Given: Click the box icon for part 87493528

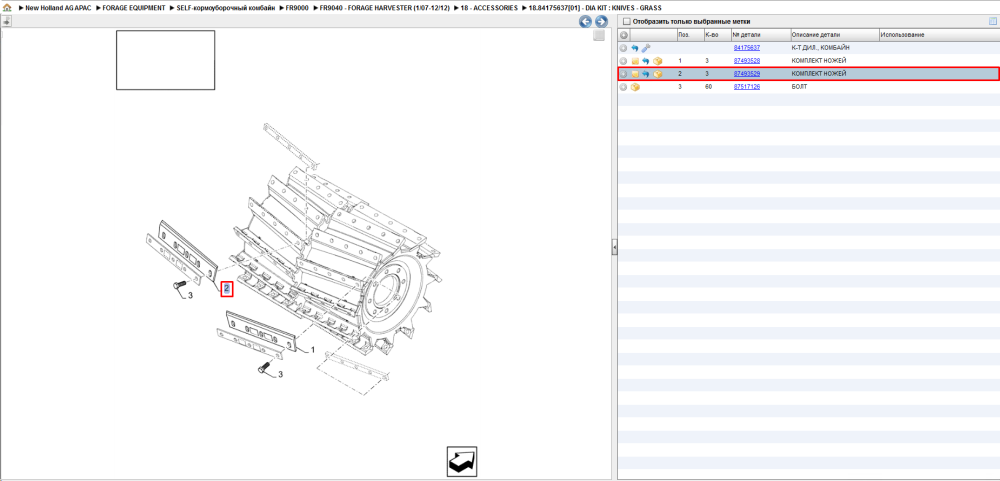Looking at the screenshot, I should pyautogui.click(x=658, y=61).
